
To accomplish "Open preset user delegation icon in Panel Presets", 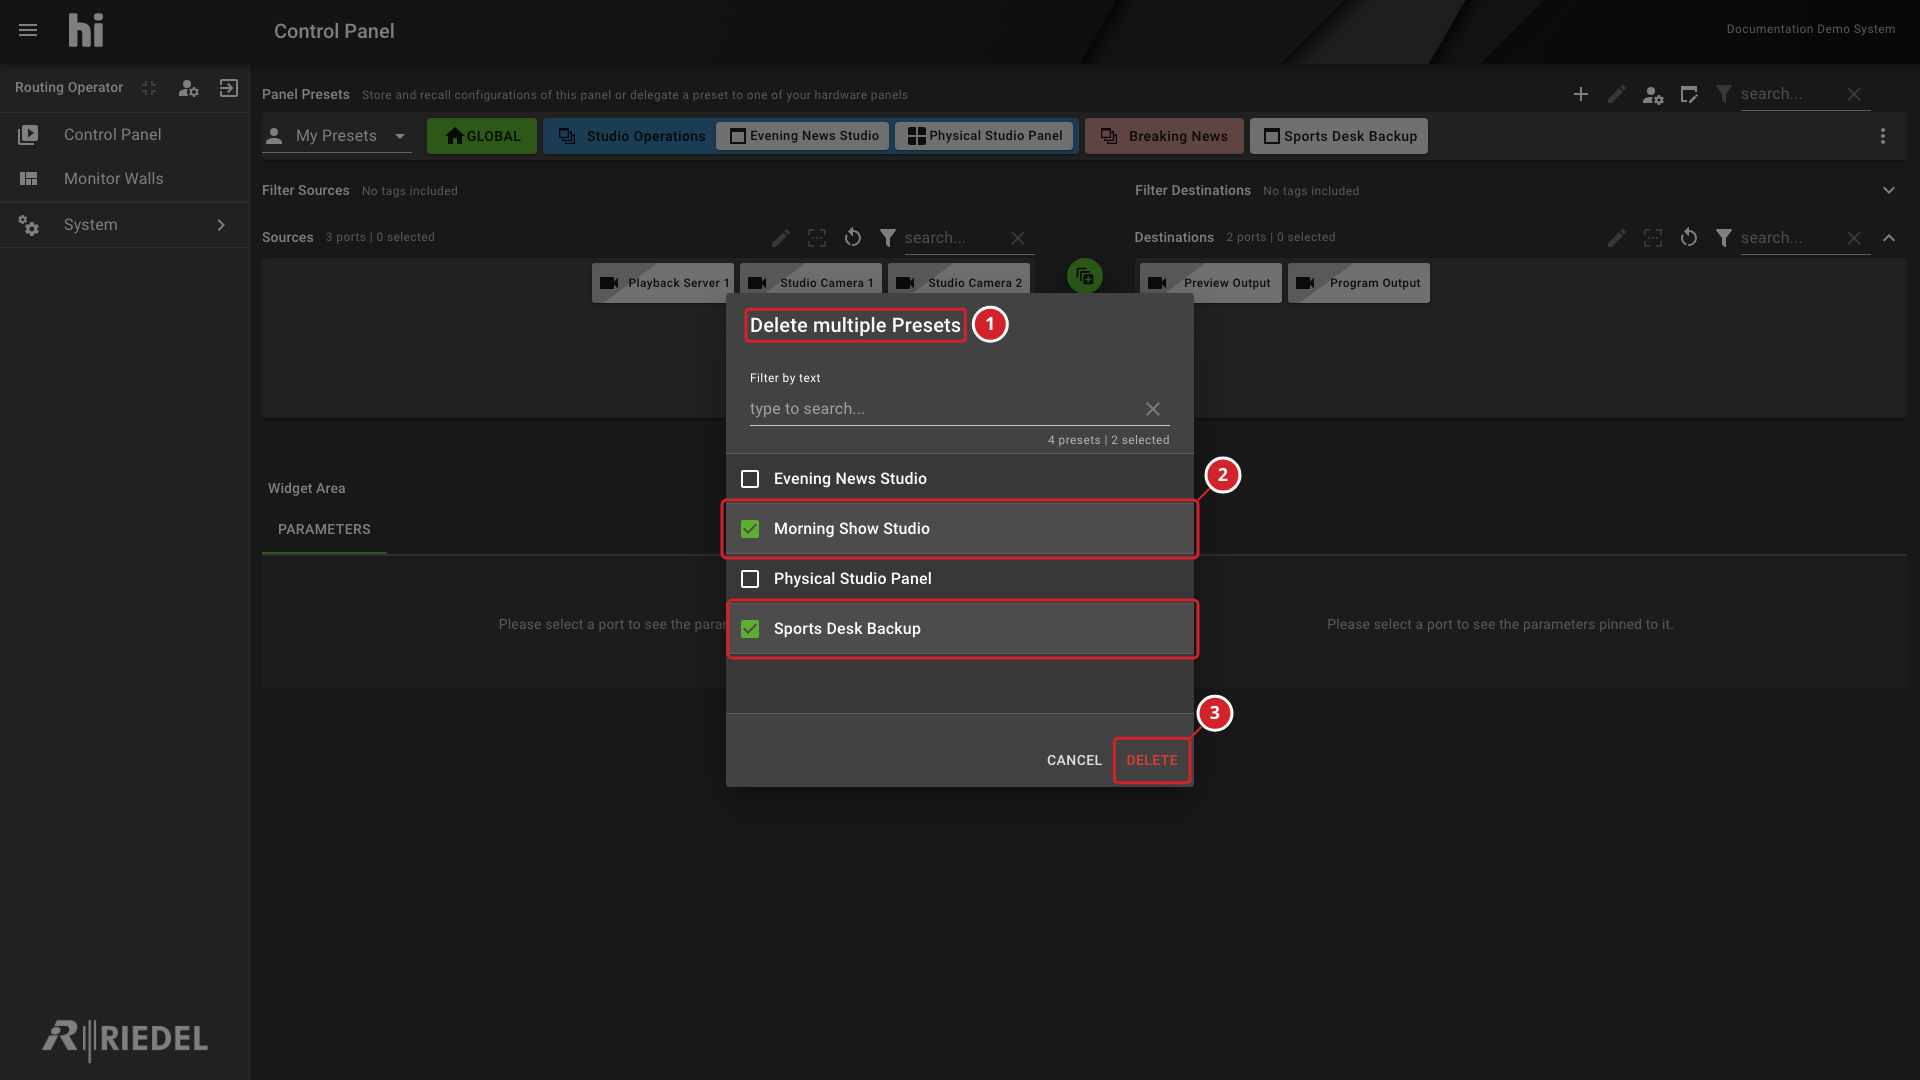I will click(x=1653, y=95).
